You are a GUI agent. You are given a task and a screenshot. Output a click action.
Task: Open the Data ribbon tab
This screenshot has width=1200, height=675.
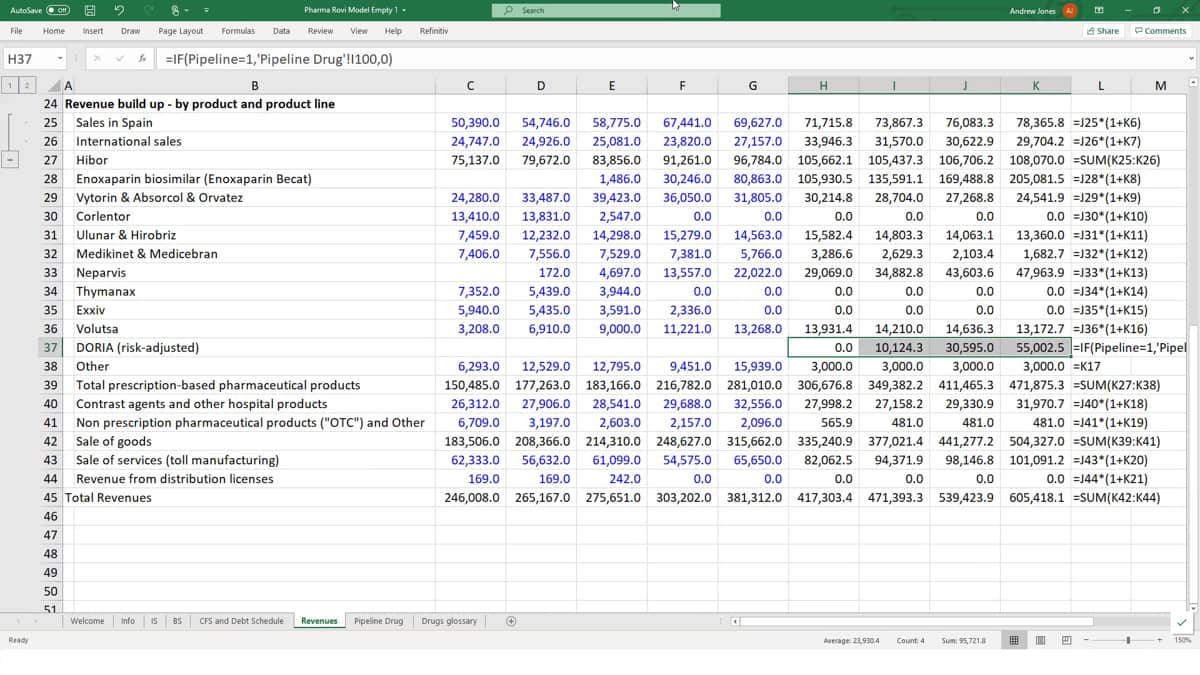[x=282, y=31]
